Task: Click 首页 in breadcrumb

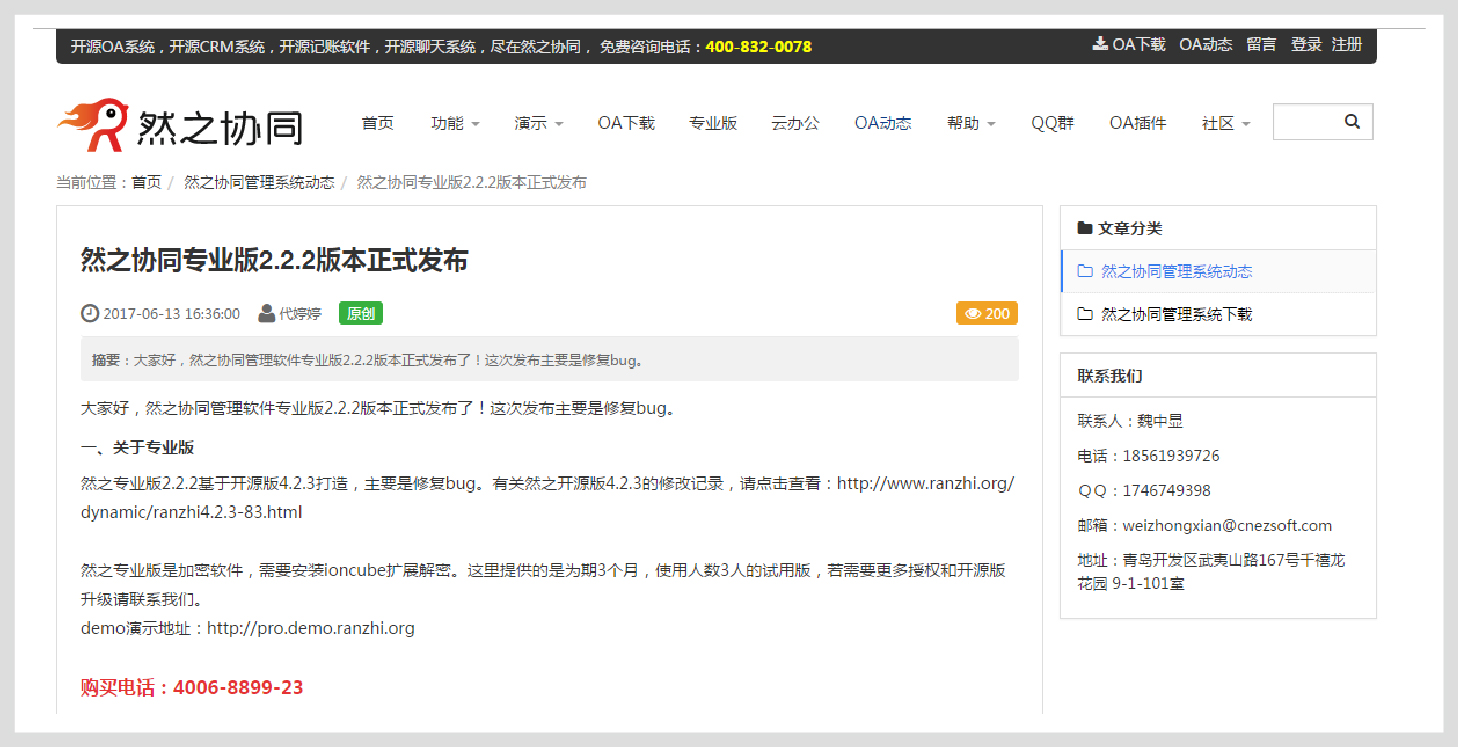Action: tap(146, 182)
